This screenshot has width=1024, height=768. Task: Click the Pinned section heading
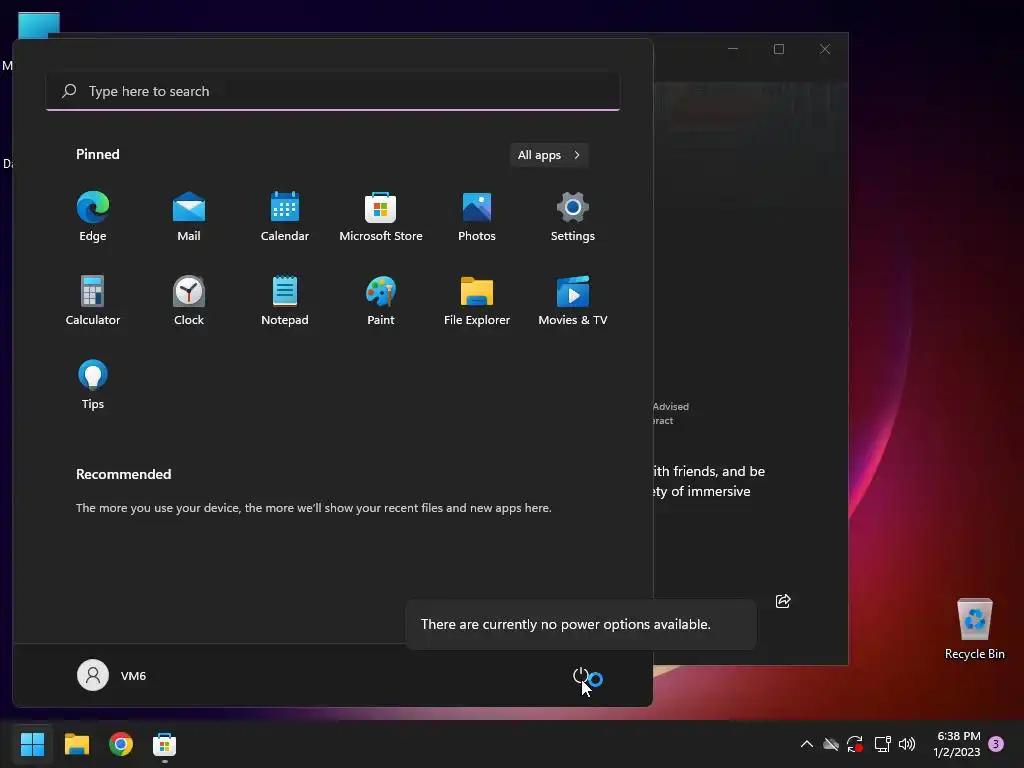(x=98, y=154)
